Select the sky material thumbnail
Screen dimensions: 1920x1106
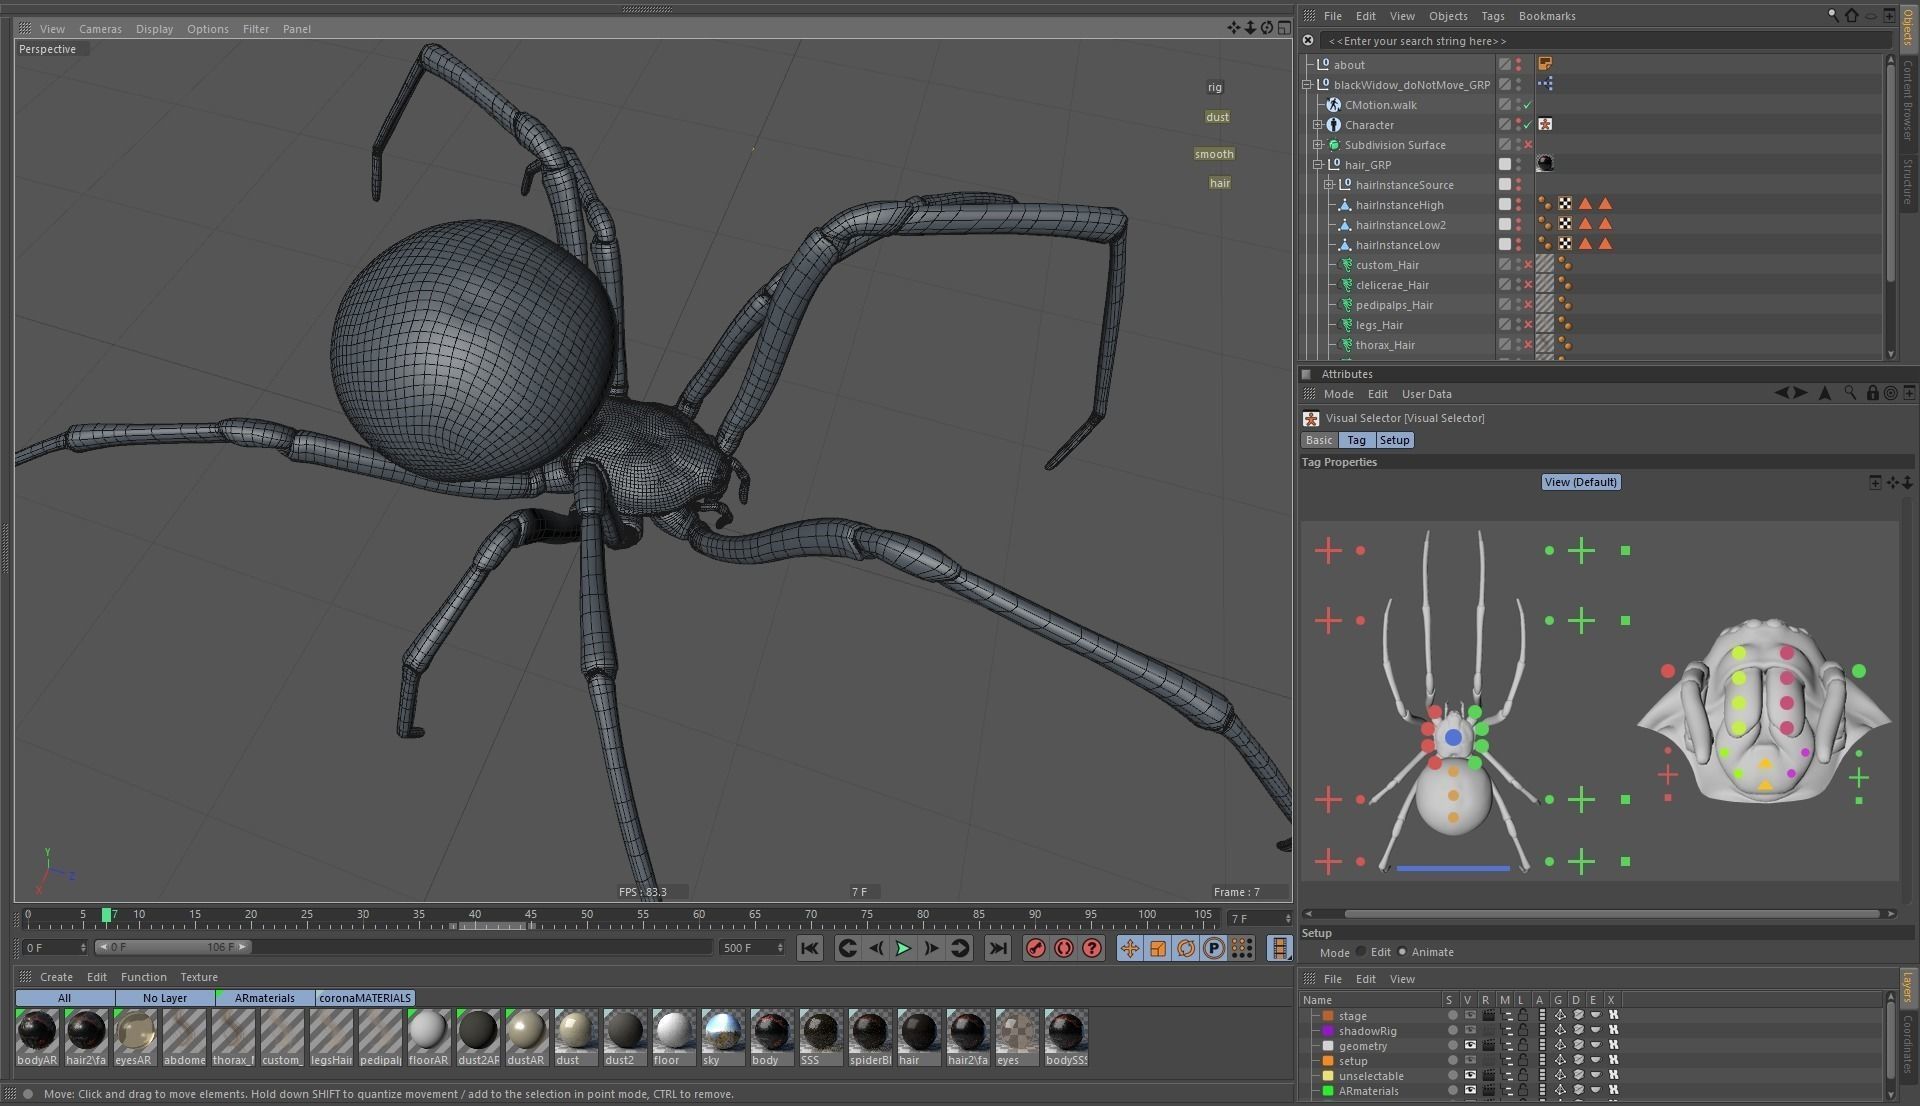(x=722, y=1037)
